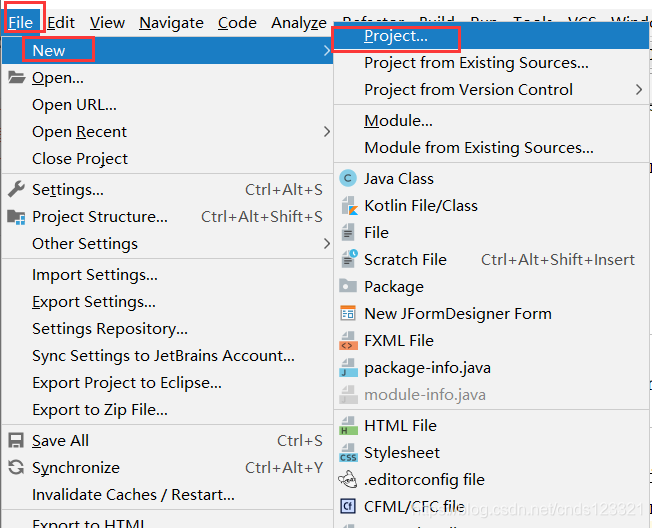
Task: Click the package-info.java icon
Action: pyautogui.click(x=348, y=368)
